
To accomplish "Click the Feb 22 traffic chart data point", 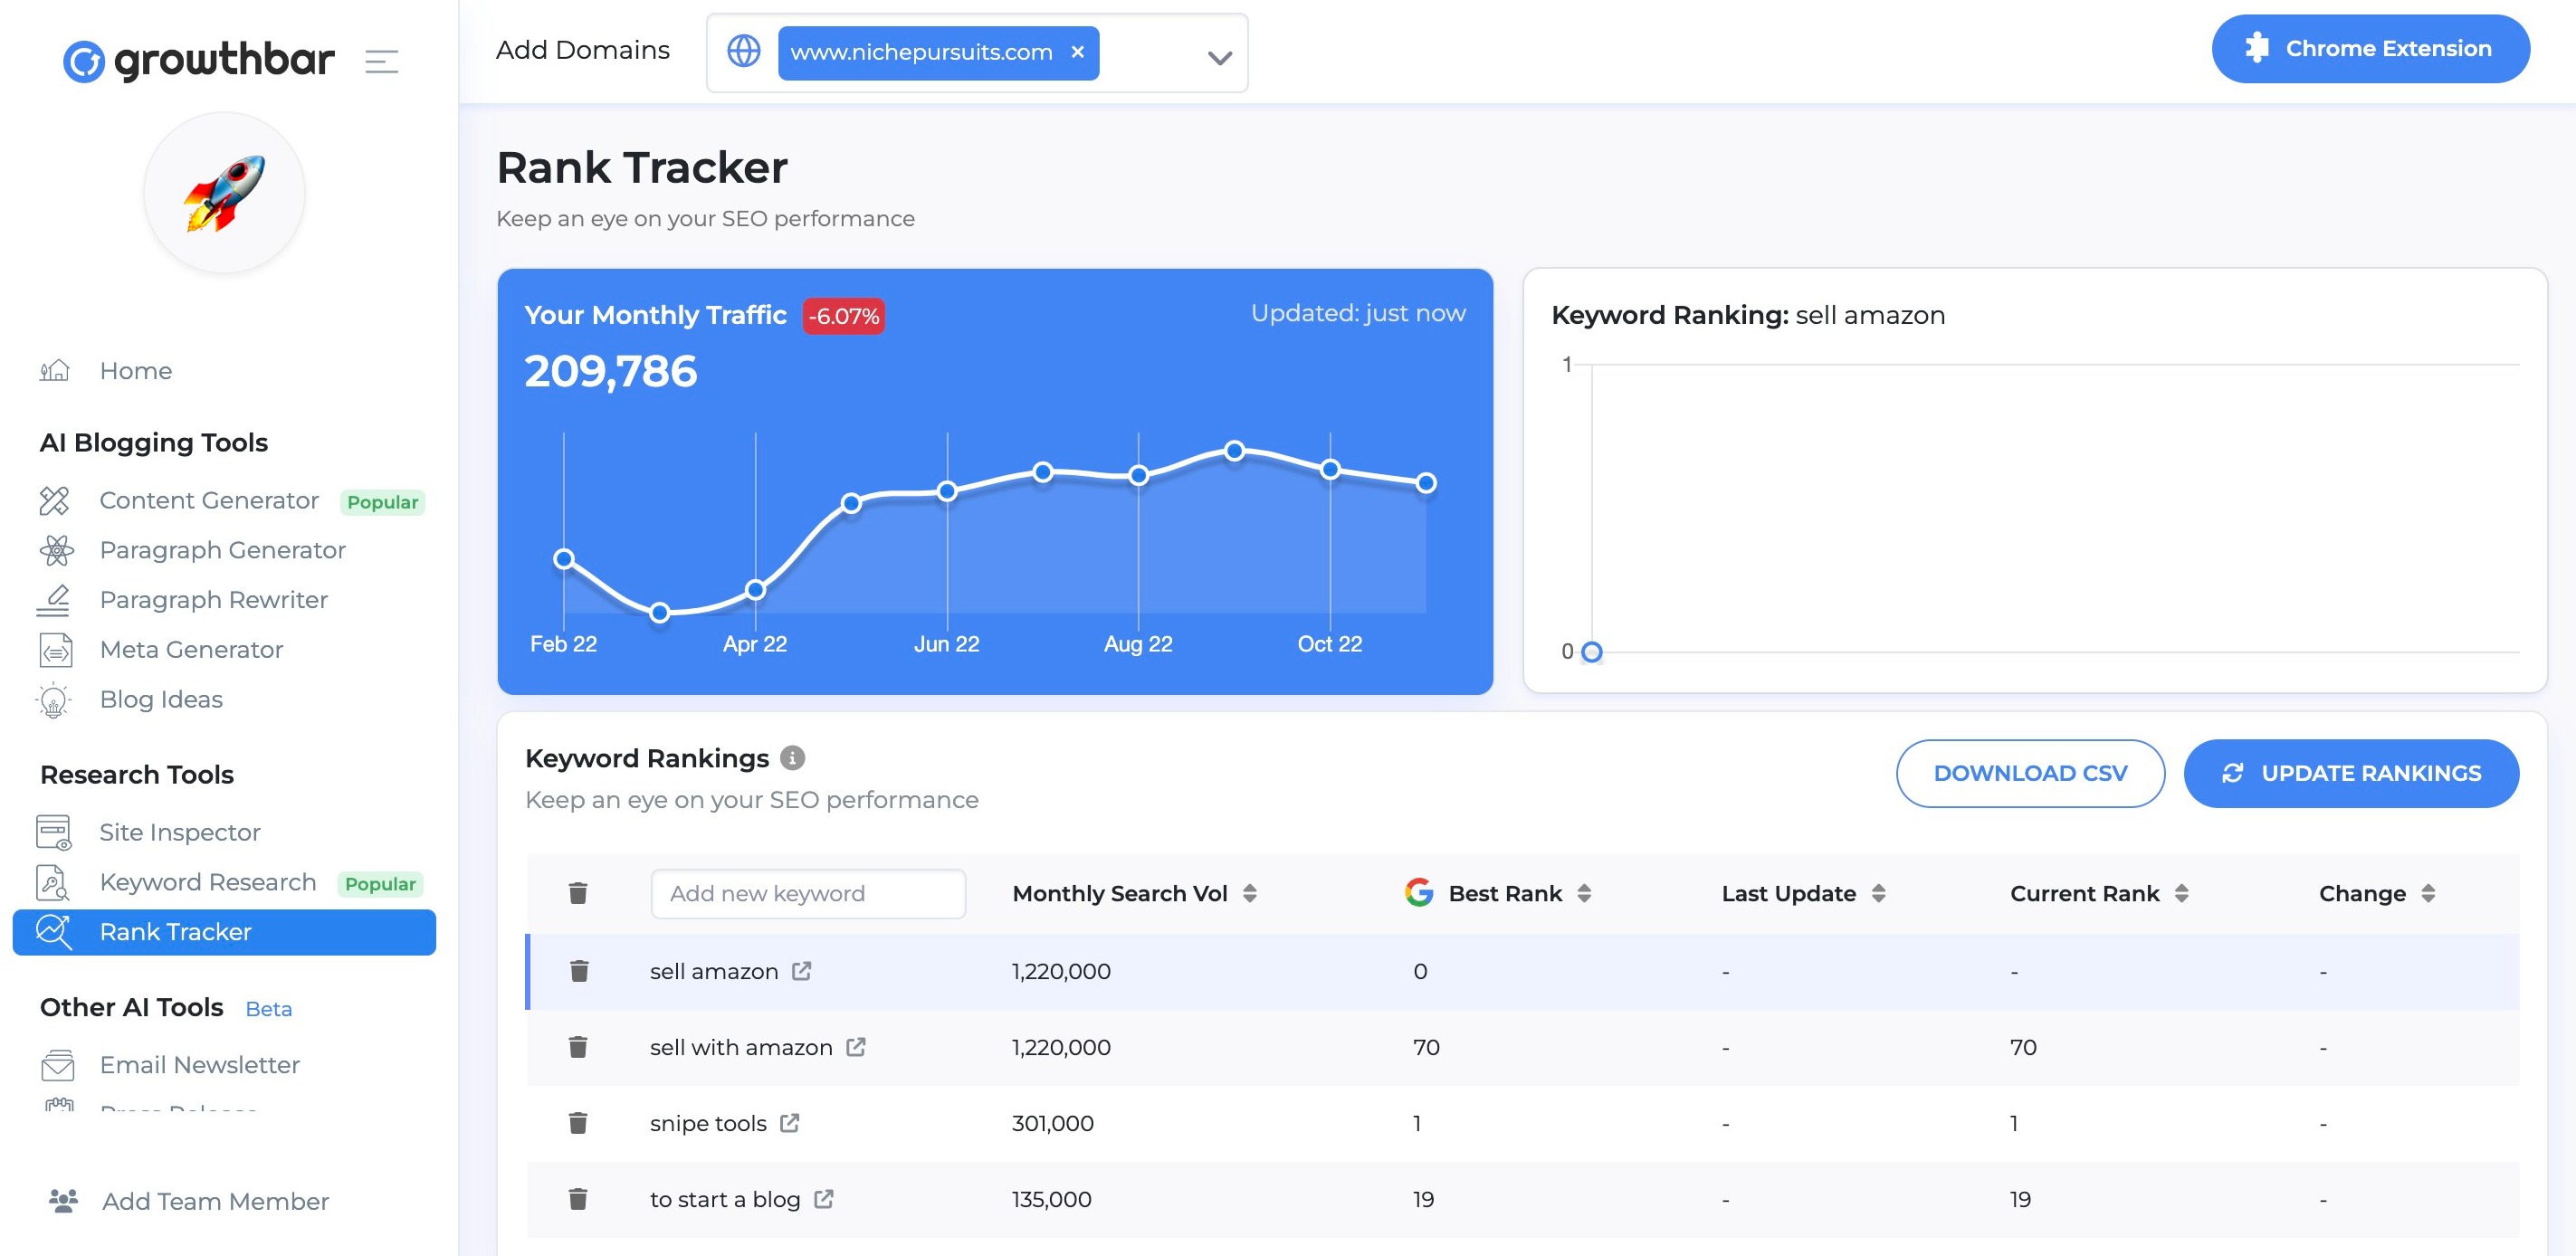I will click(x=564, y=559).
